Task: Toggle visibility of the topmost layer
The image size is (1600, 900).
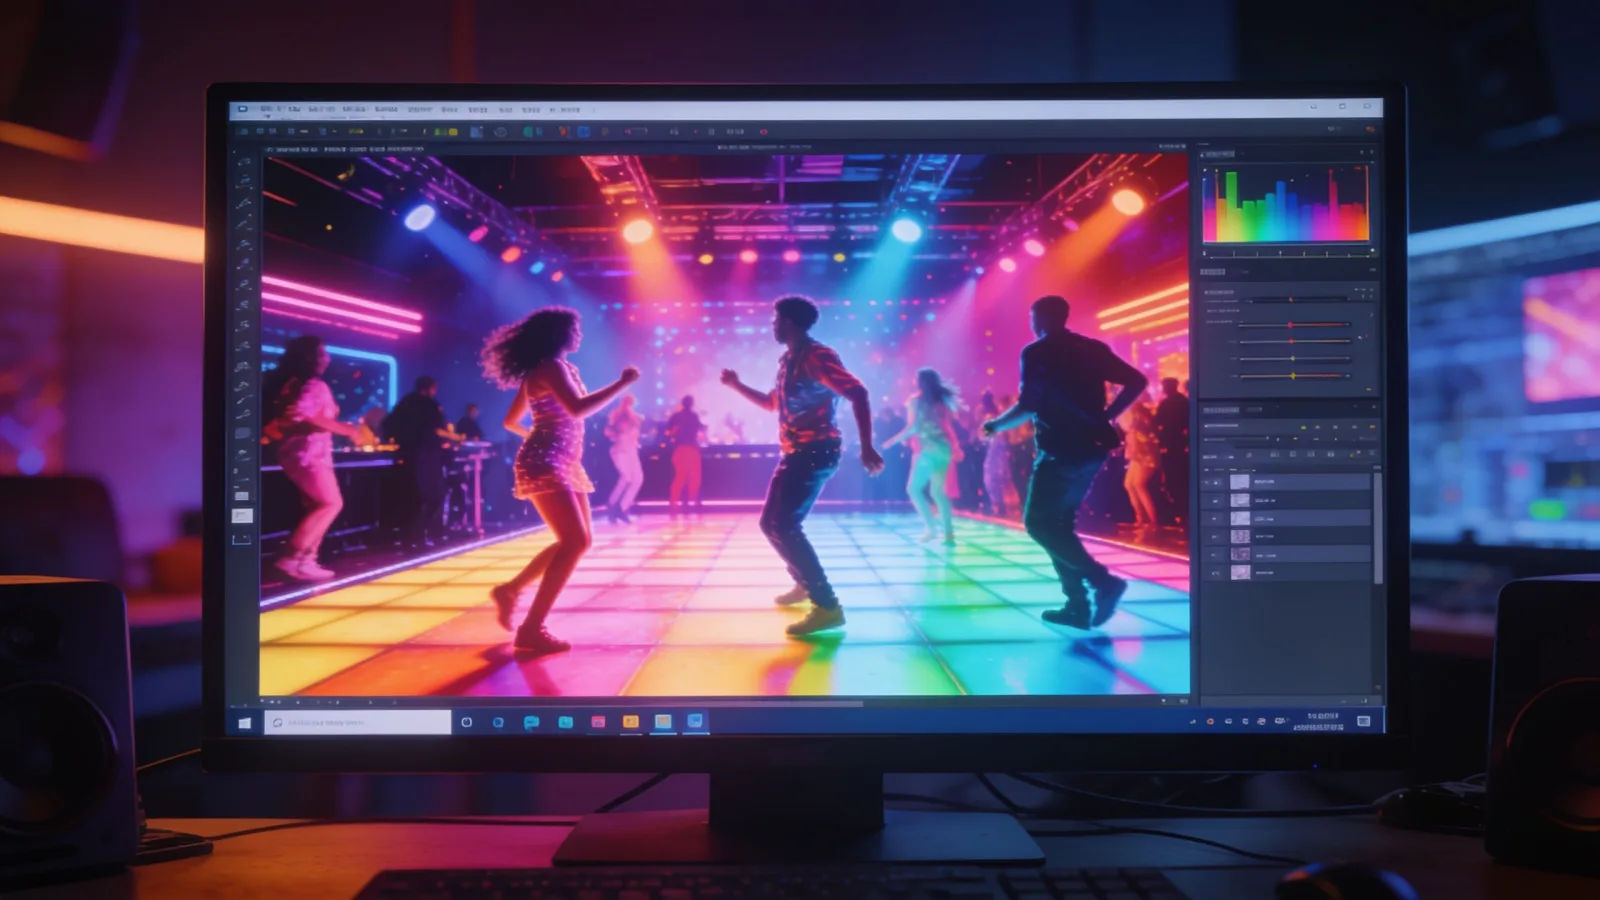Action: click(x=1215, y=481)
